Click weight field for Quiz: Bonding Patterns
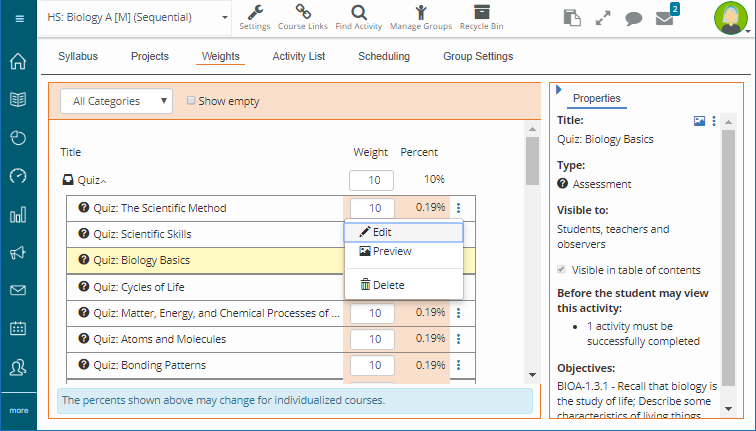Screen dimensions: 756x431 (373, 365)
